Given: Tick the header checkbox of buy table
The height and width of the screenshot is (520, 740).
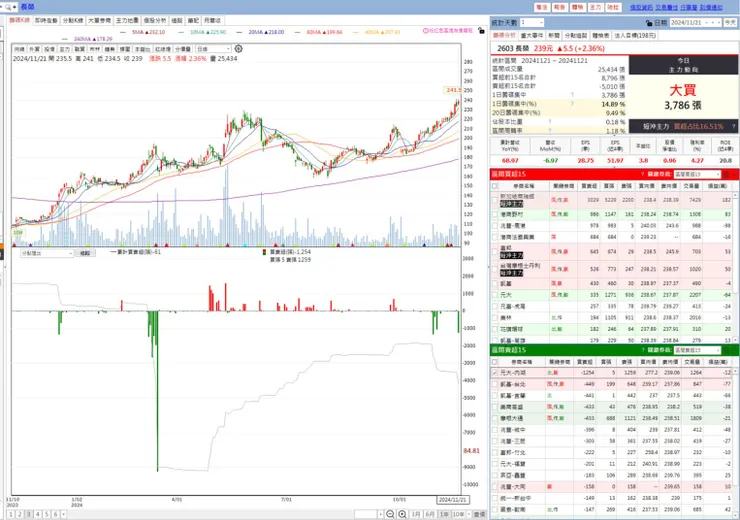Looking at the screenshot, I should click(495, 186).
